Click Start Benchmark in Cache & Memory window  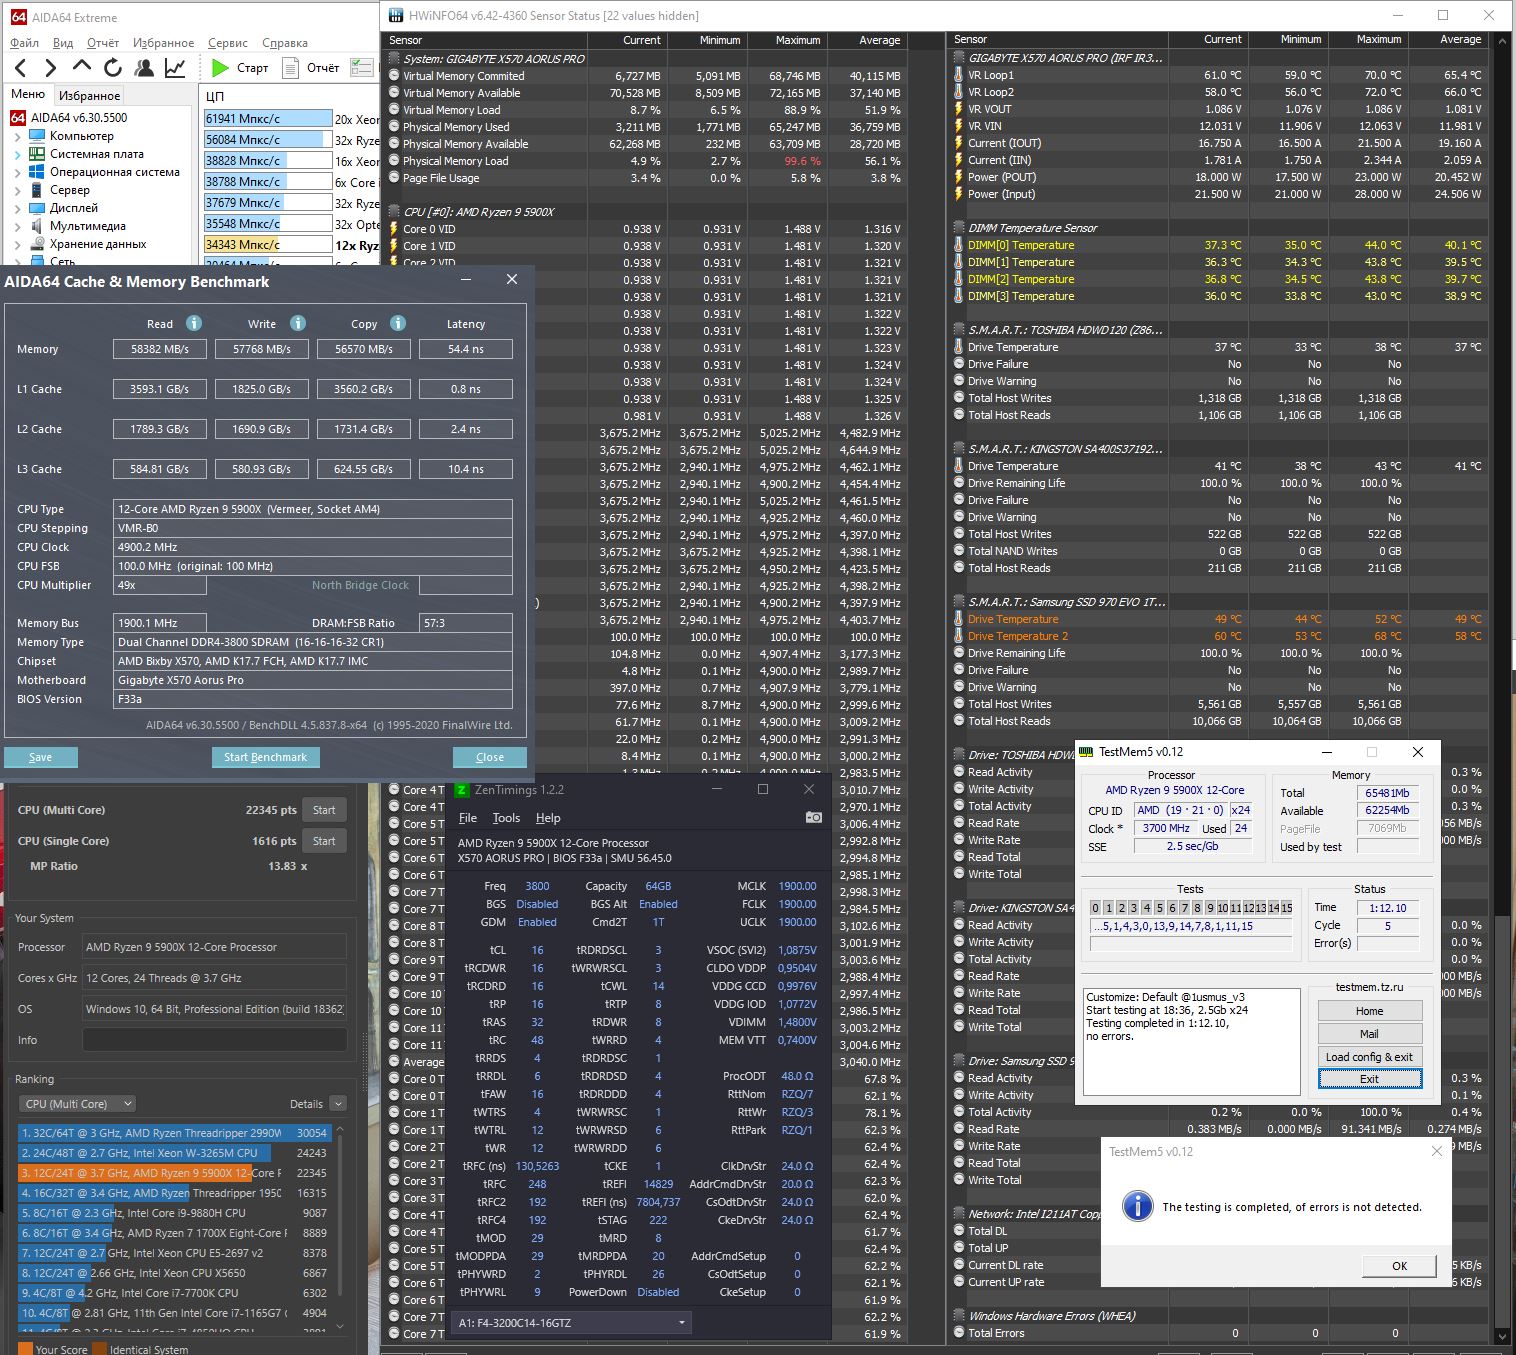(265, 757)
